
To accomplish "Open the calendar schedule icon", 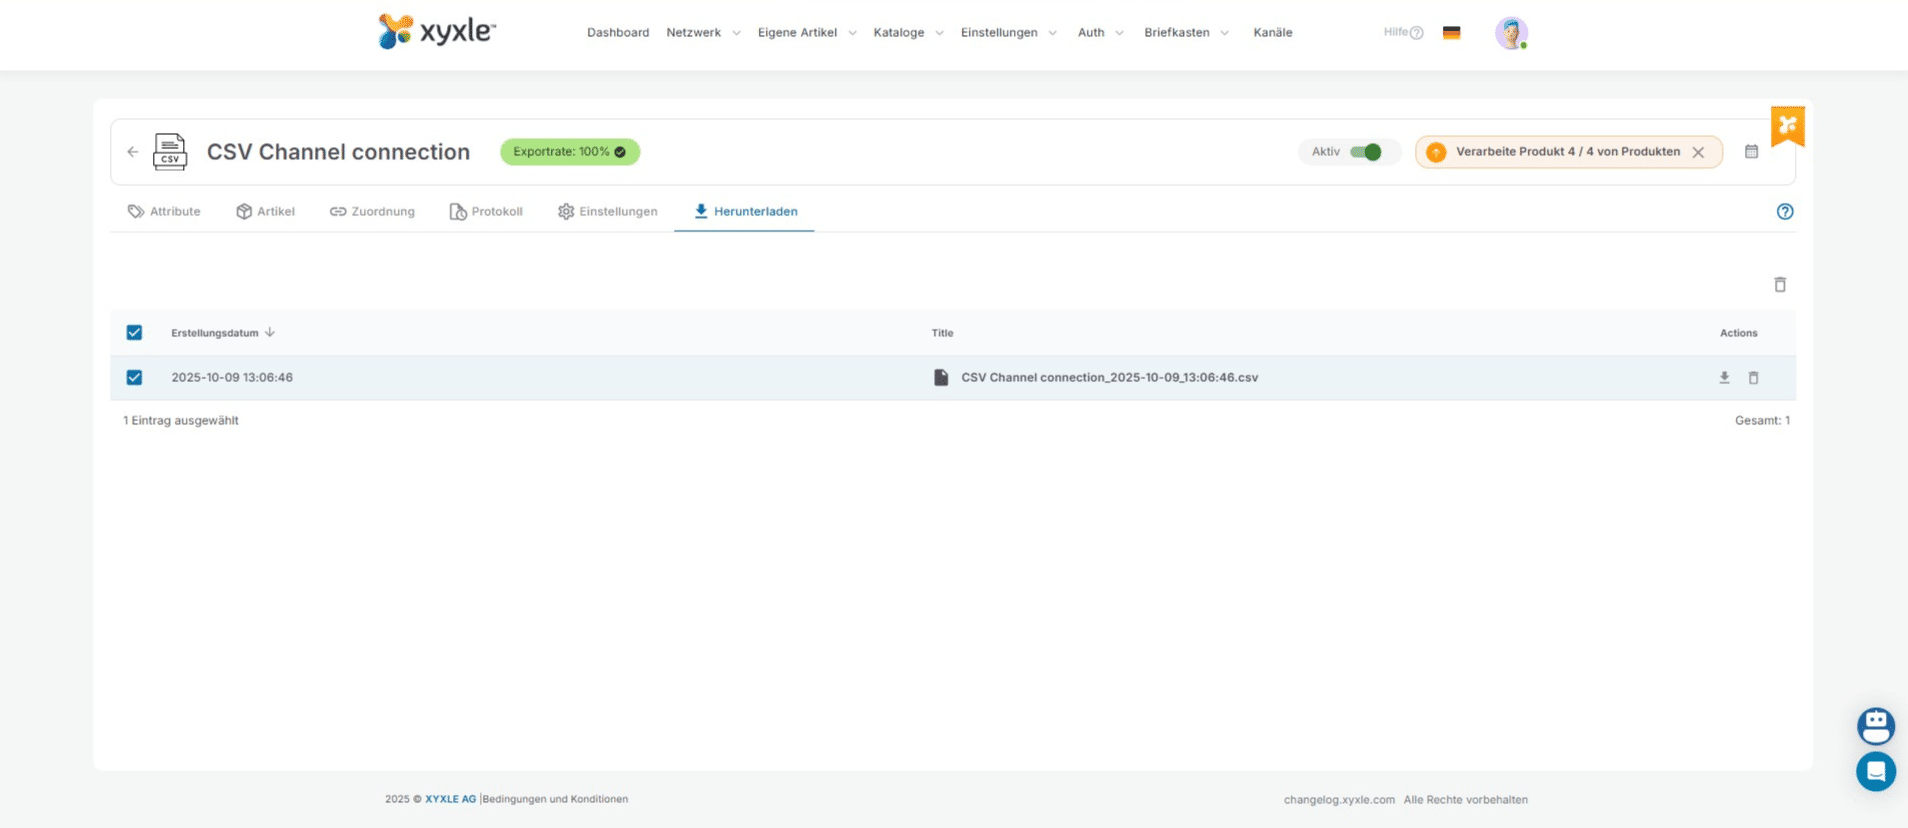I will click(1751, 152).
